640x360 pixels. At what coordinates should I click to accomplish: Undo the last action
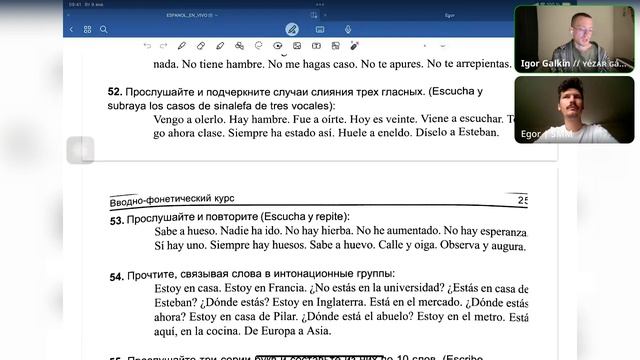147,46
